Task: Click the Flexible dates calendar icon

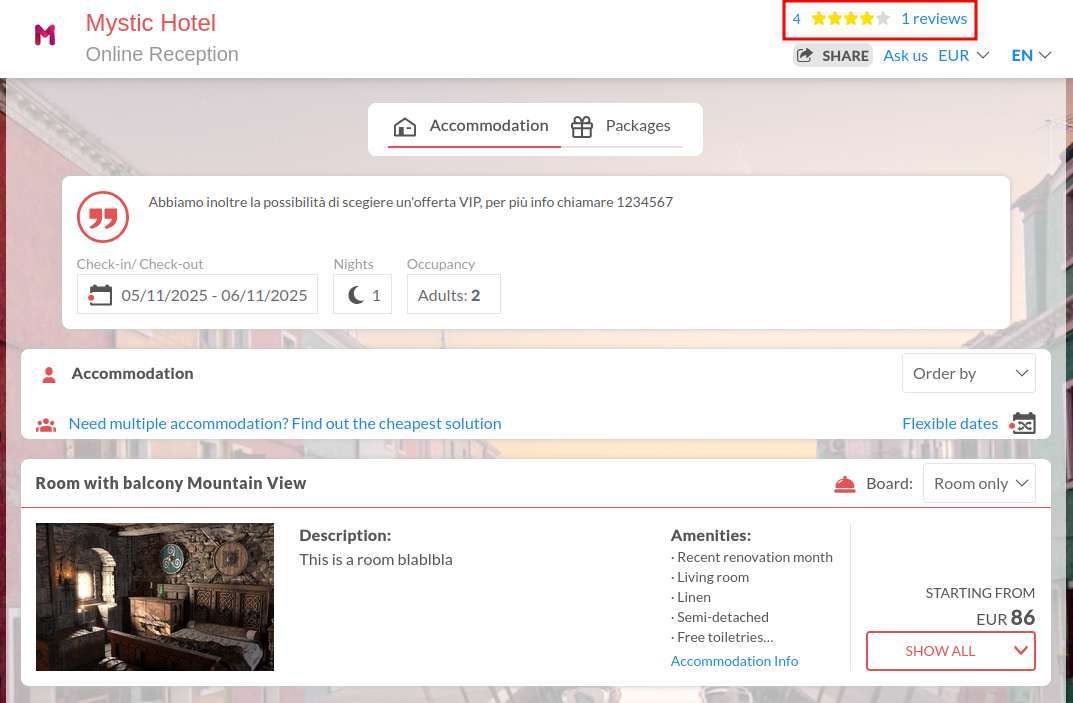Action: point(1022,424)
